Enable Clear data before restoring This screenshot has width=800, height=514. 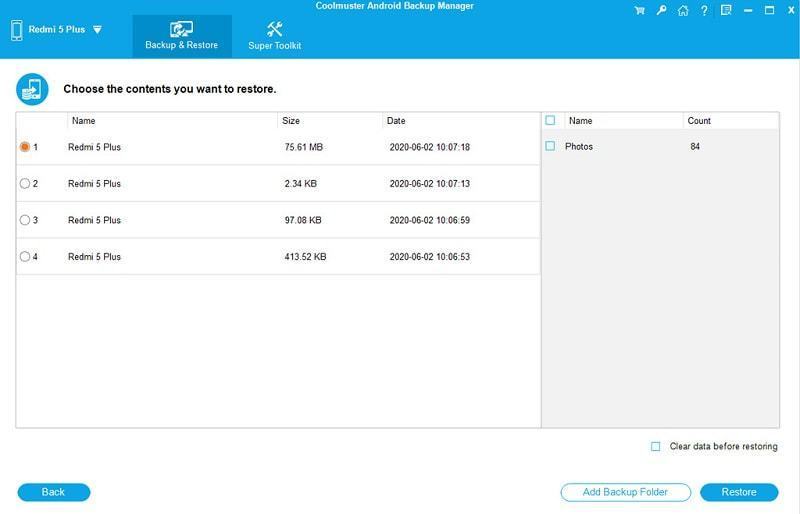pyautogui.click(x=656, y=447)
